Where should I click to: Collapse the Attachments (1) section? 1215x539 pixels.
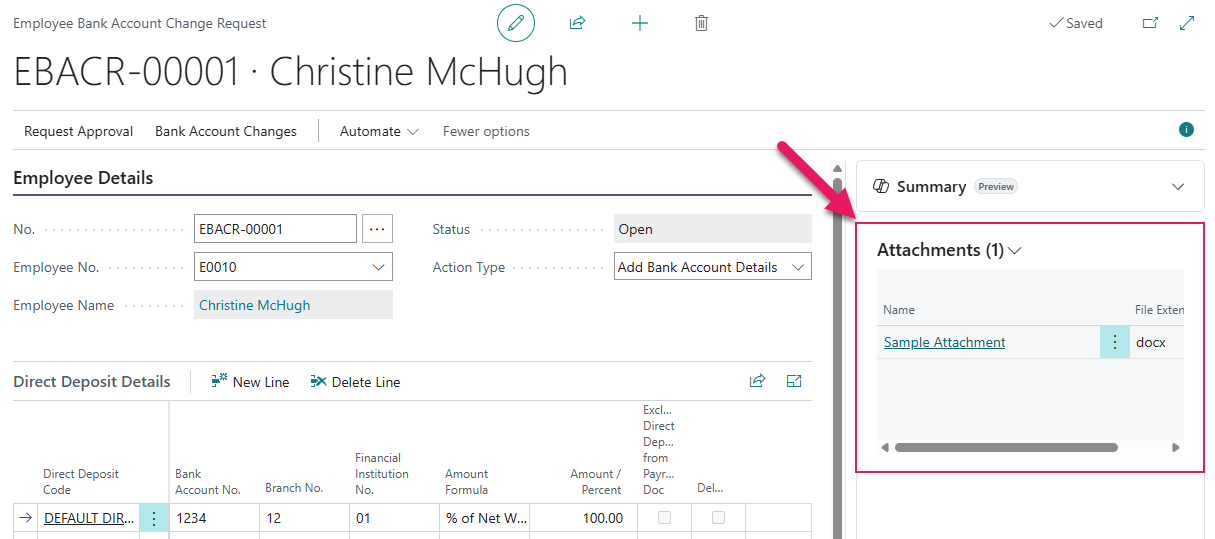pyautogui.click(x=1016, y=250)
